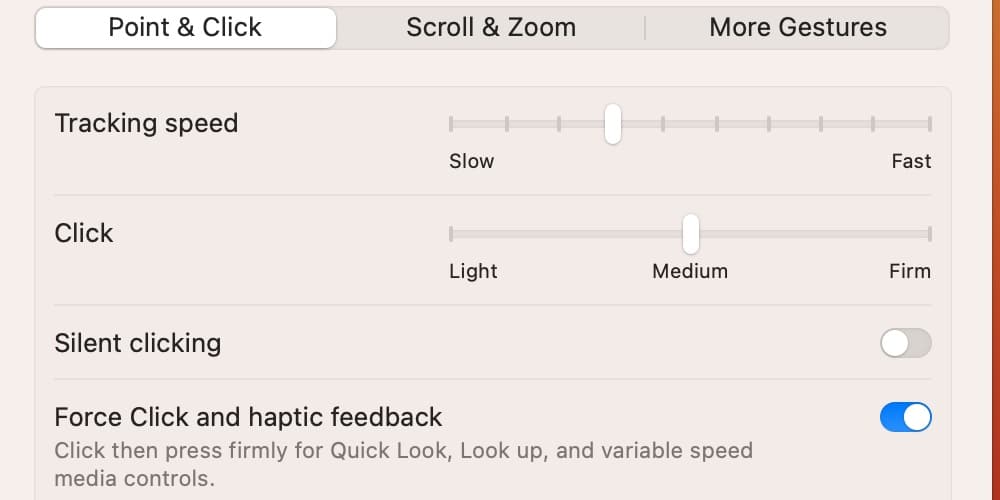This screenshot has width=1000, height=500.
Task: Click the Tracking speed row title
Action: [x=146, y=123]
